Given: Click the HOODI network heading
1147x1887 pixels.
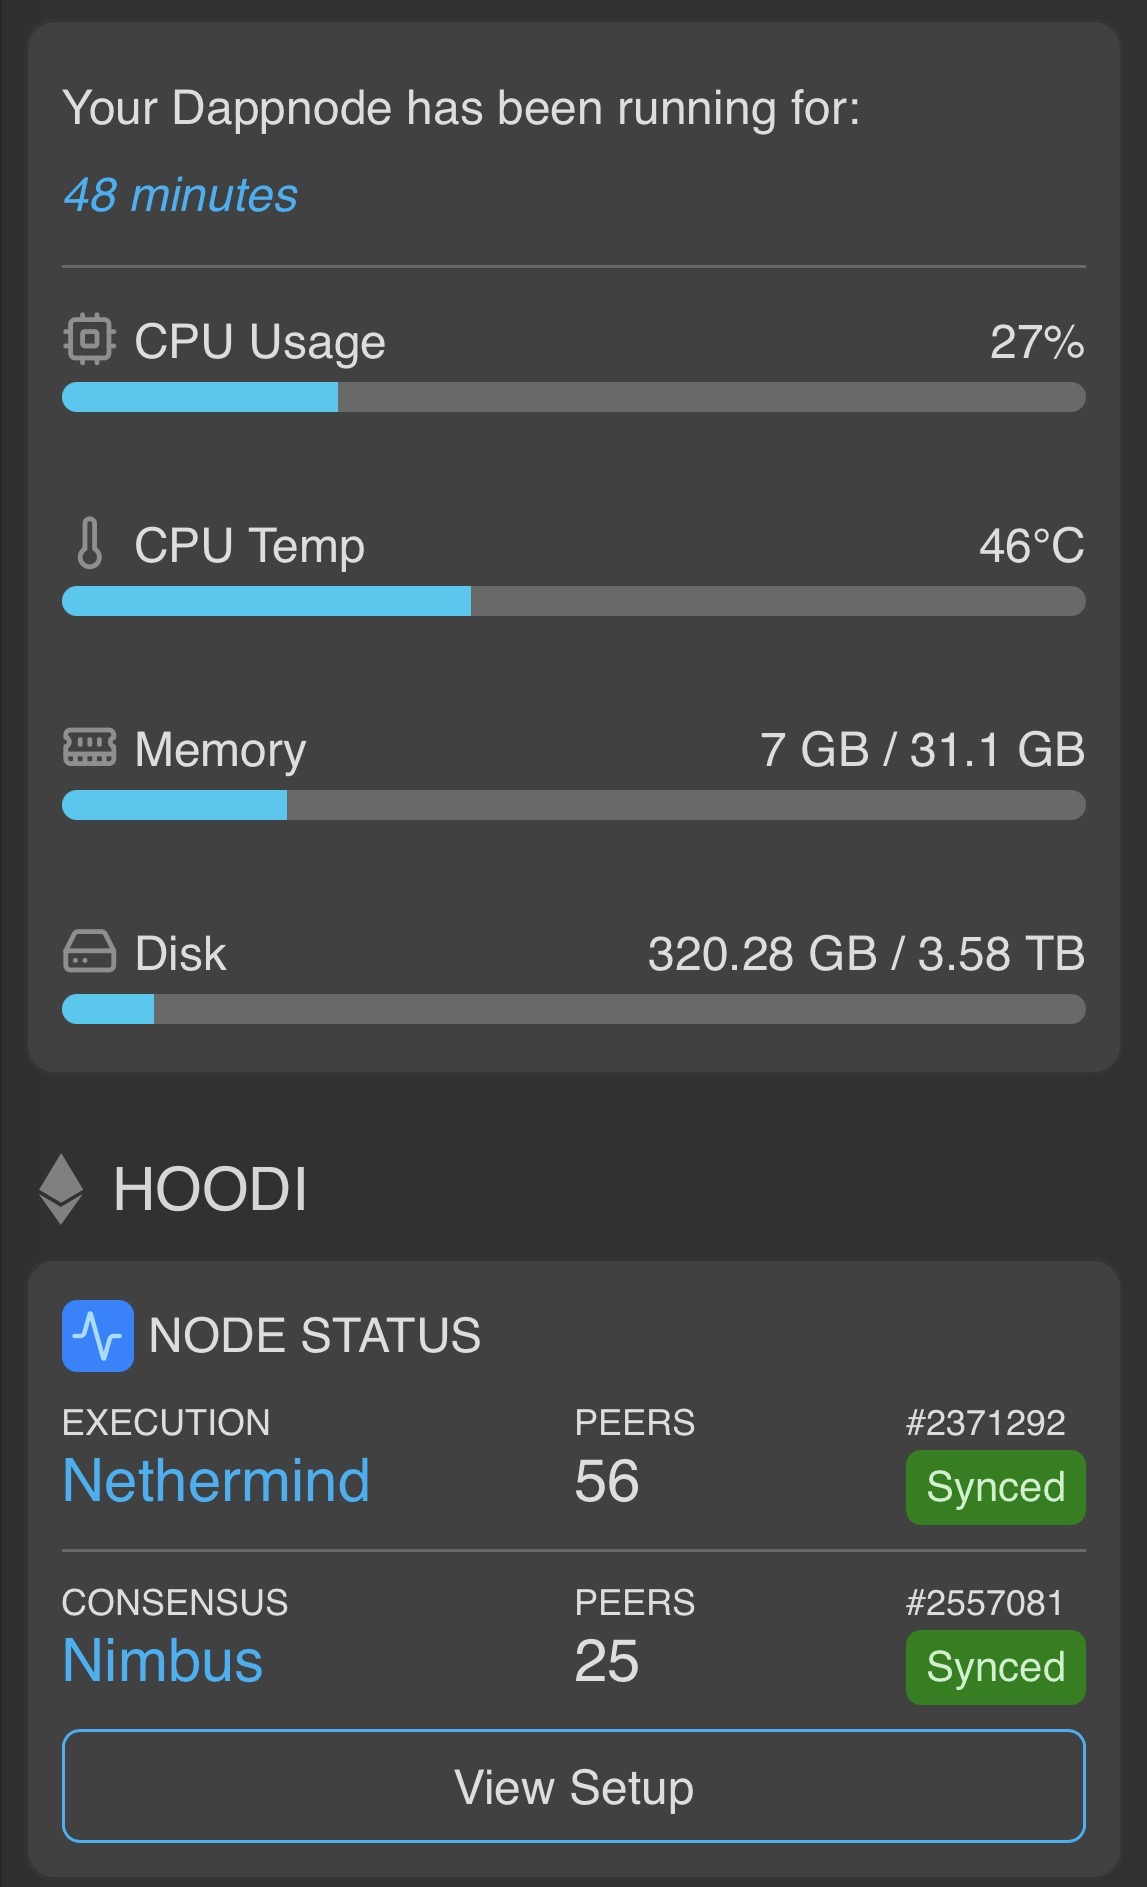Looking at the screenshot, I should tap(210, 1189).
